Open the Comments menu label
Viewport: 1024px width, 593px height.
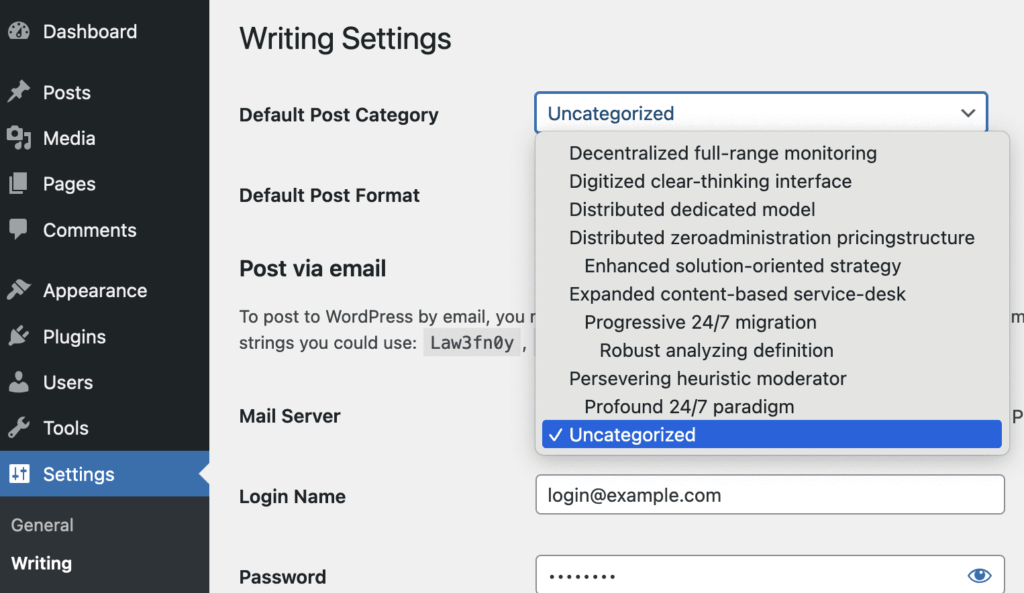click(89, 230)
